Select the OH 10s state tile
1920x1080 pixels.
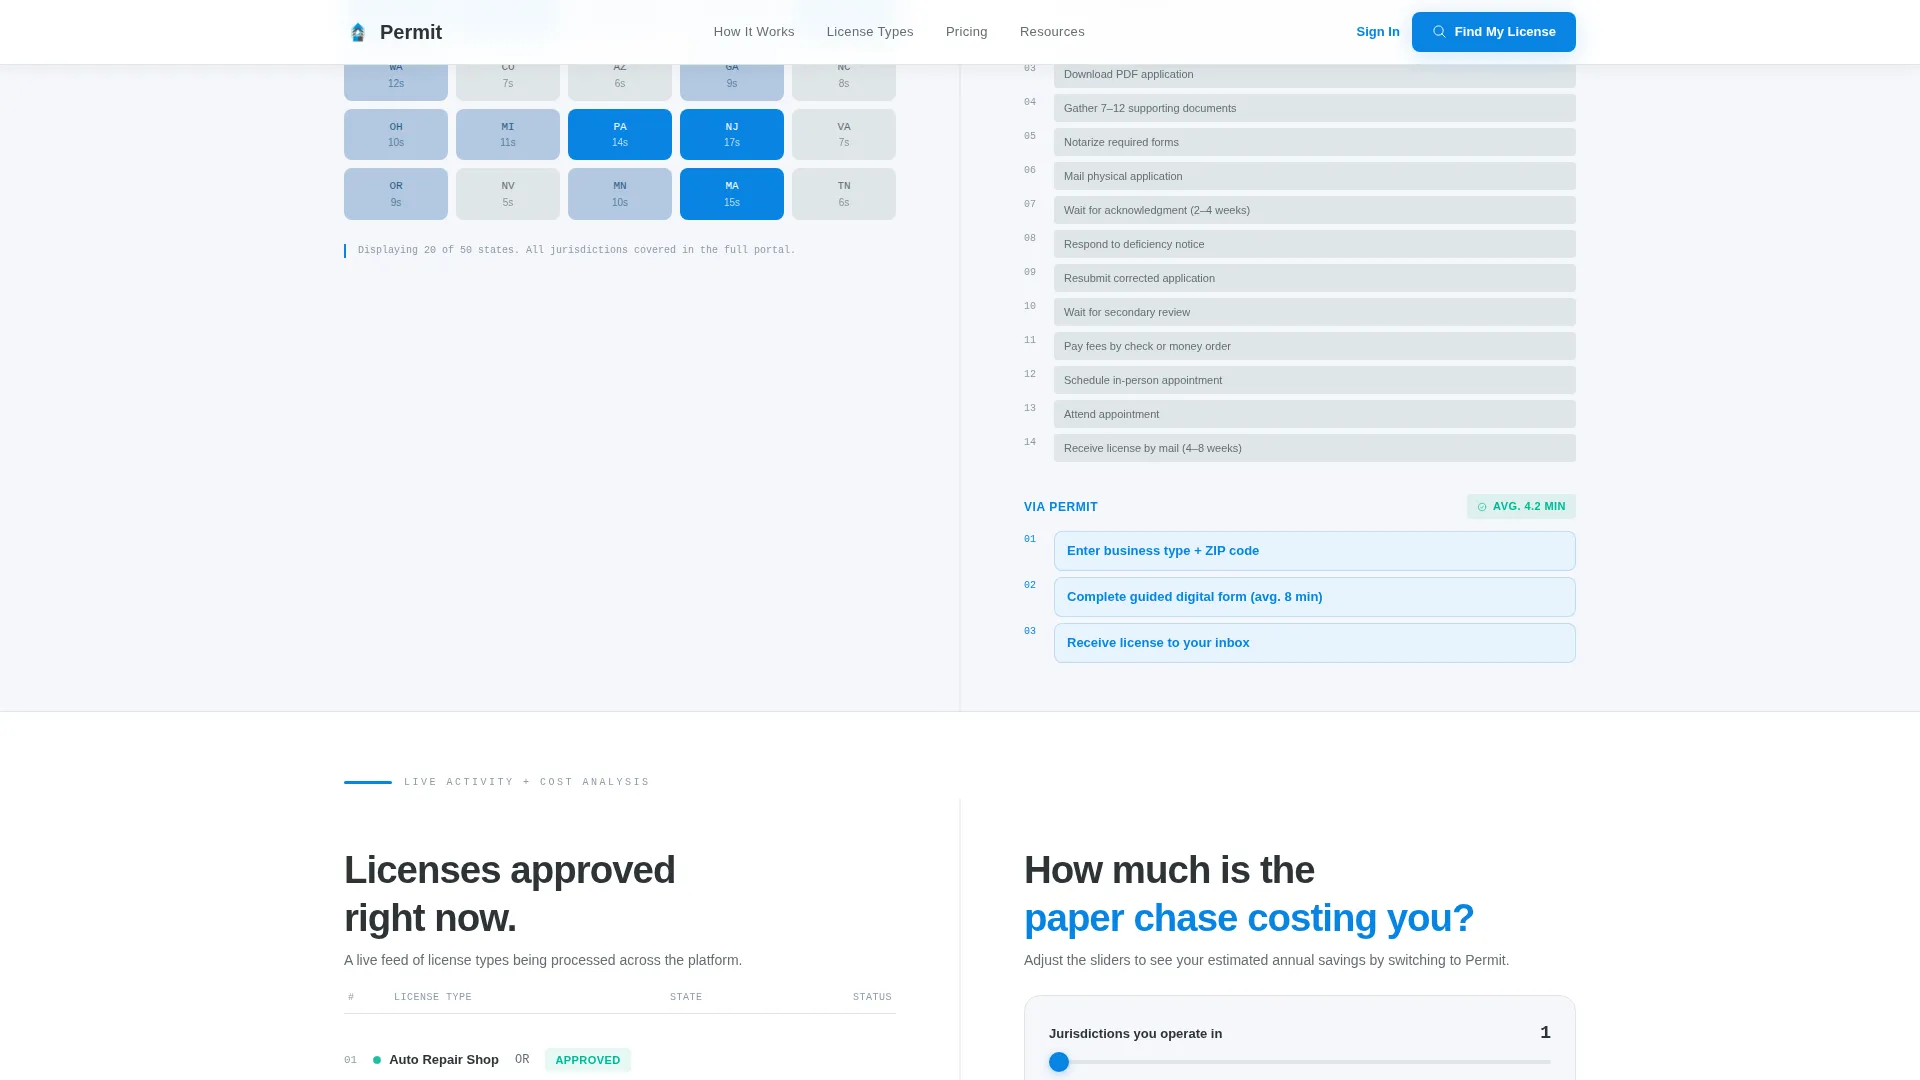[x=396, y=134]
